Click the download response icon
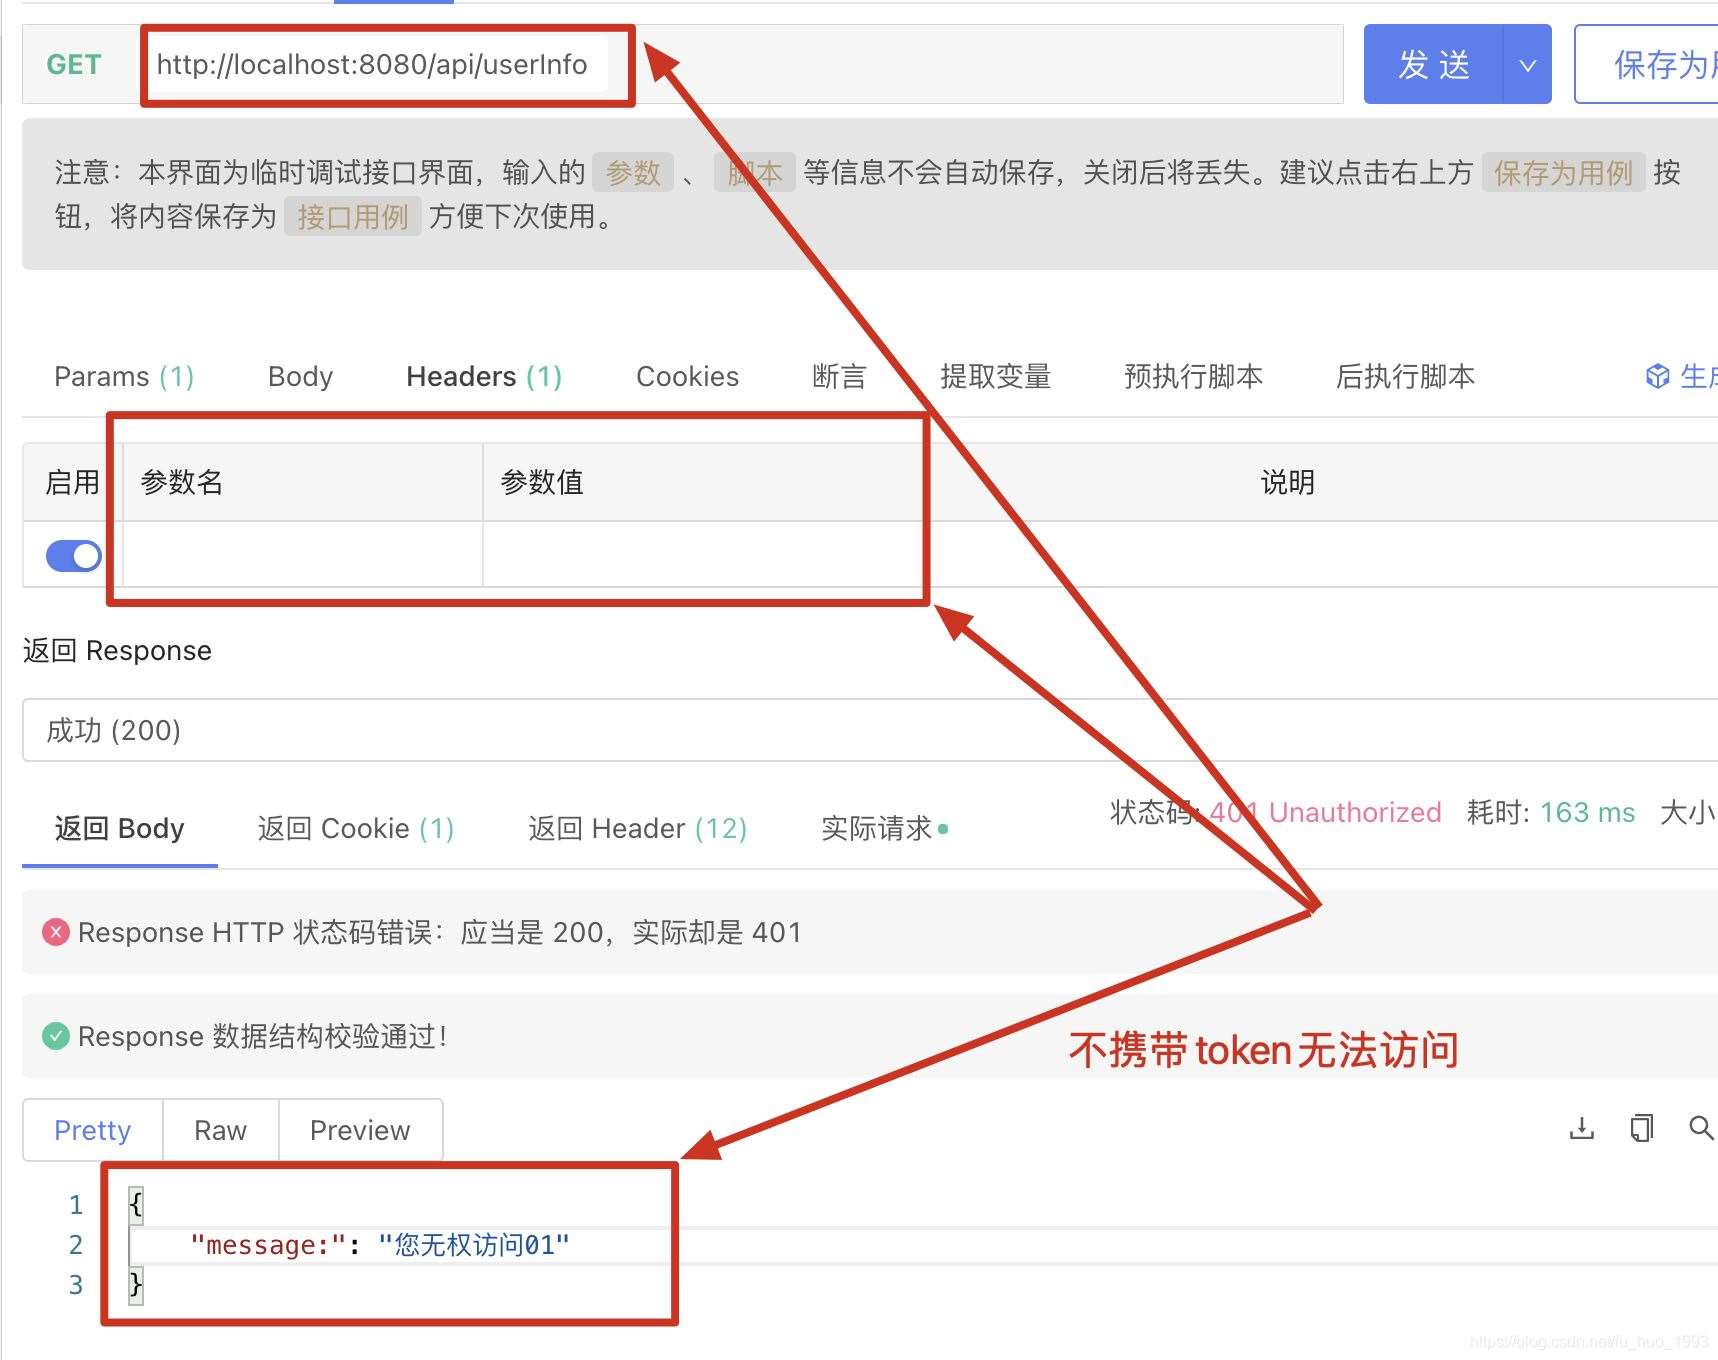The image size is (1718, 1360). (1581, 1128)
